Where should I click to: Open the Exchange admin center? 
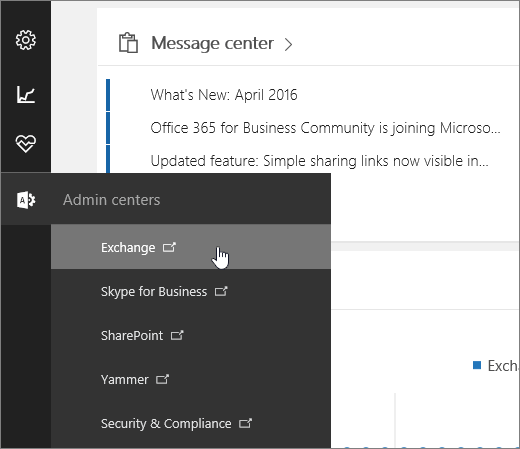tap(191, 247)
